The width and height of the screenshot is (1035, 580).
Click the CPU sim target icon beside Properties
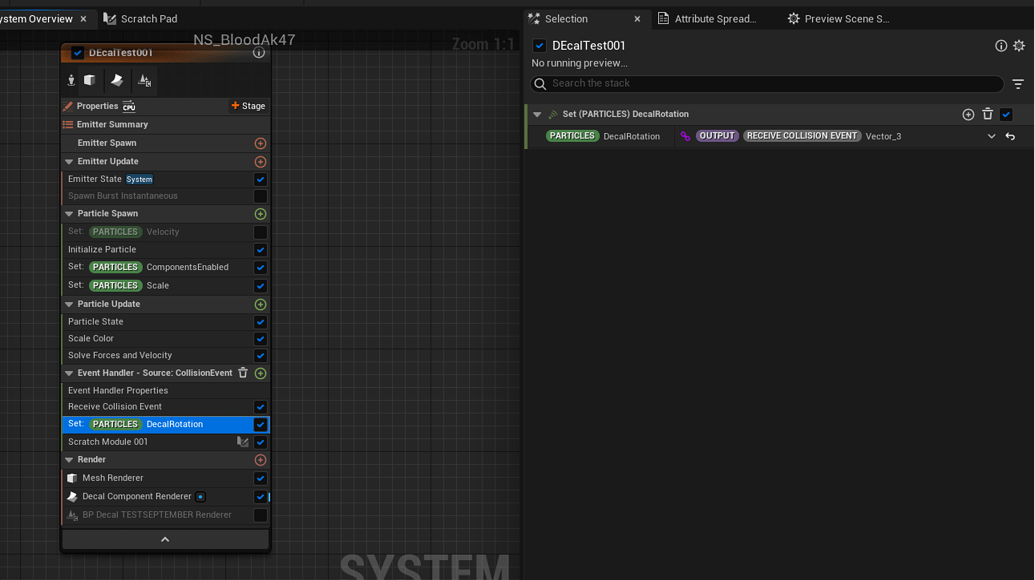129,106
